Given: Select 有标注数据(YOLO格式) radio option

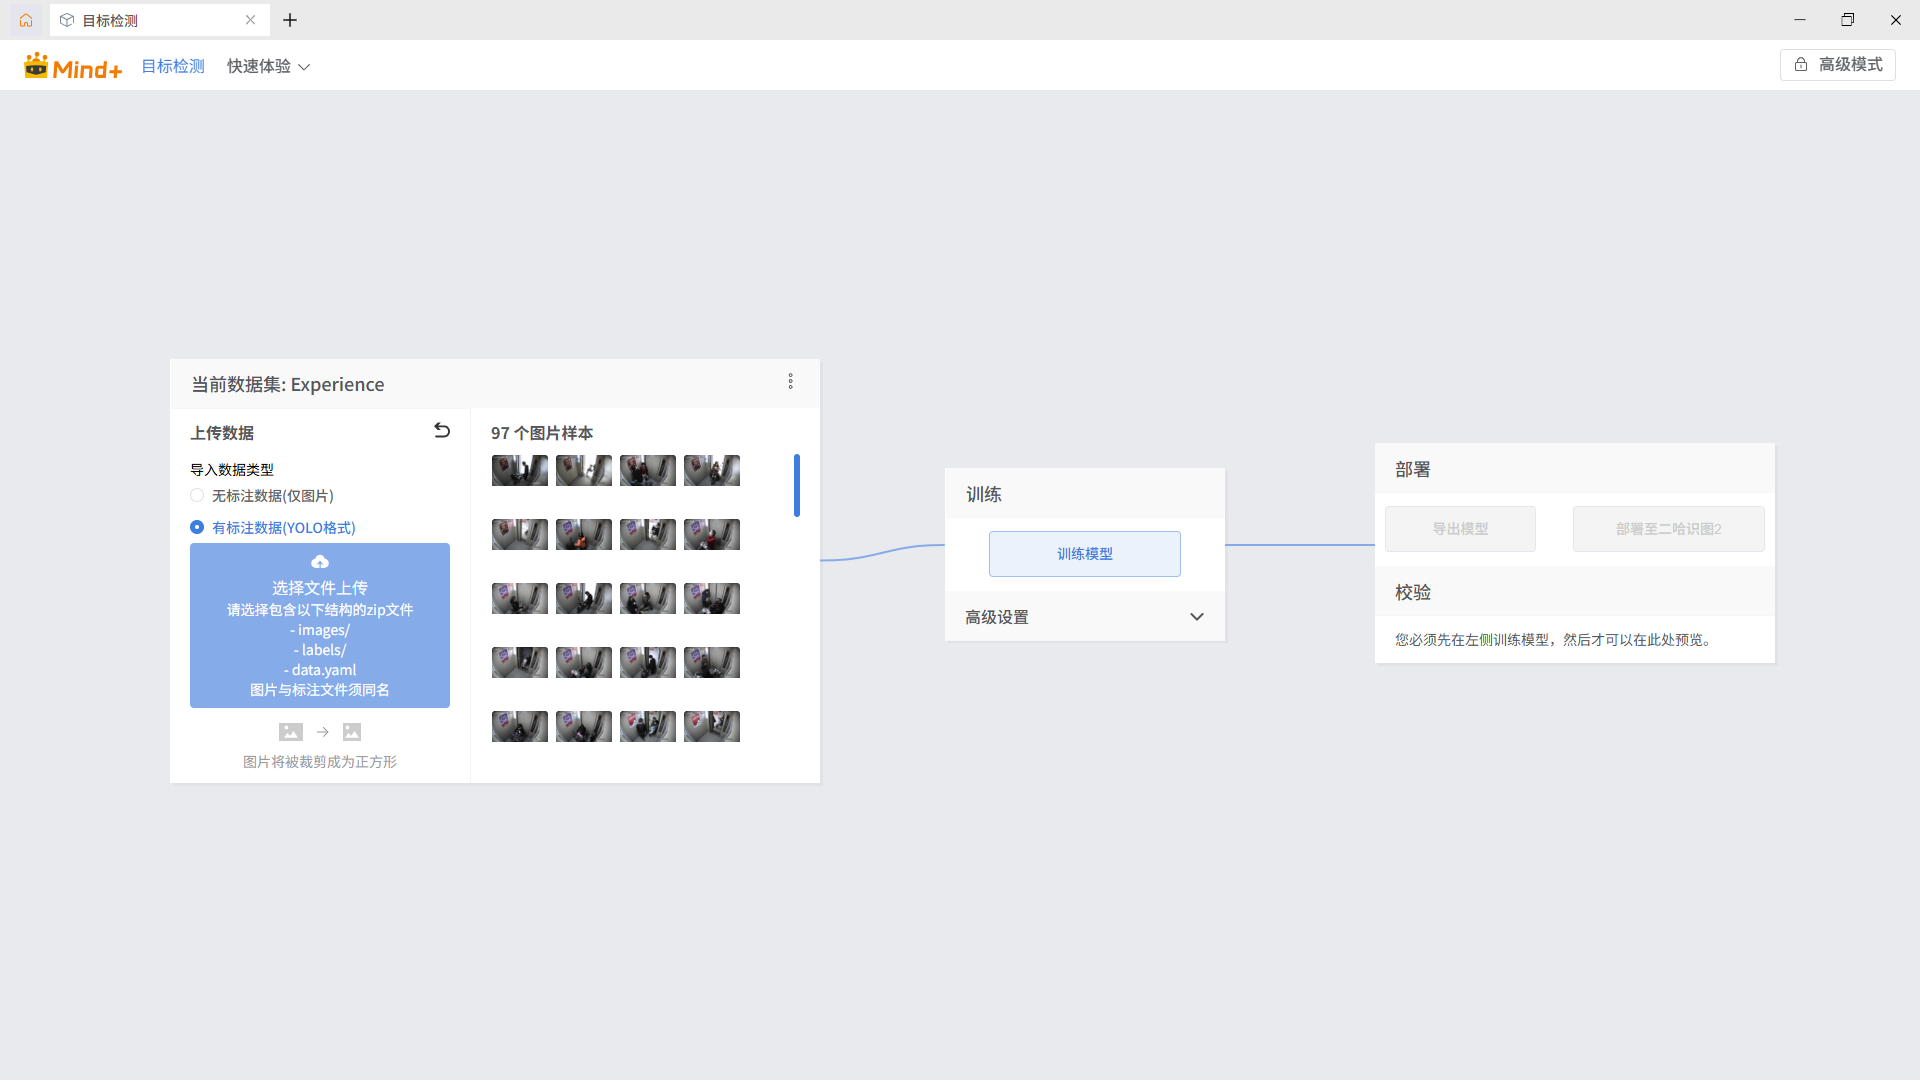Looking at the screenshot, I should pyautogui.click(x=197, y=527).
